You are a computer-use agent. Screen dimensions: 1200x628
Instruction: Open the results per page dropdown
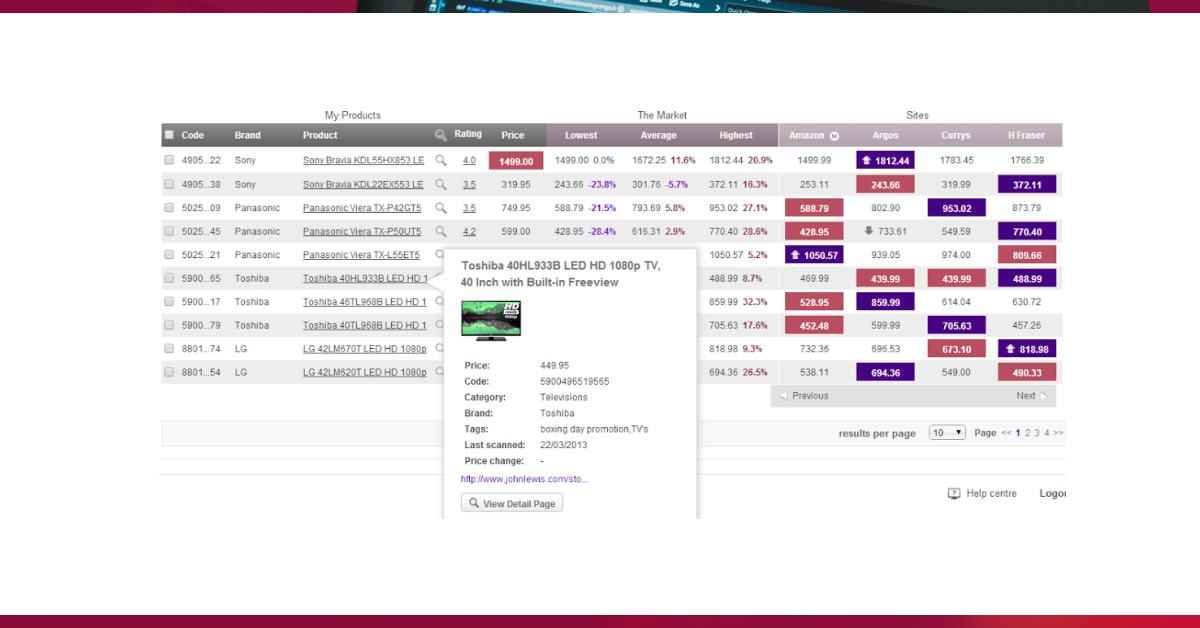click(x=947, y=433)
